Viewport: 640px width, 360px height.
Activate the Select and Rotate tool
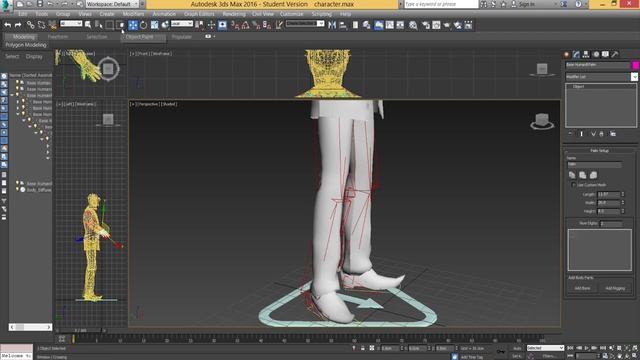coord(143,25)
